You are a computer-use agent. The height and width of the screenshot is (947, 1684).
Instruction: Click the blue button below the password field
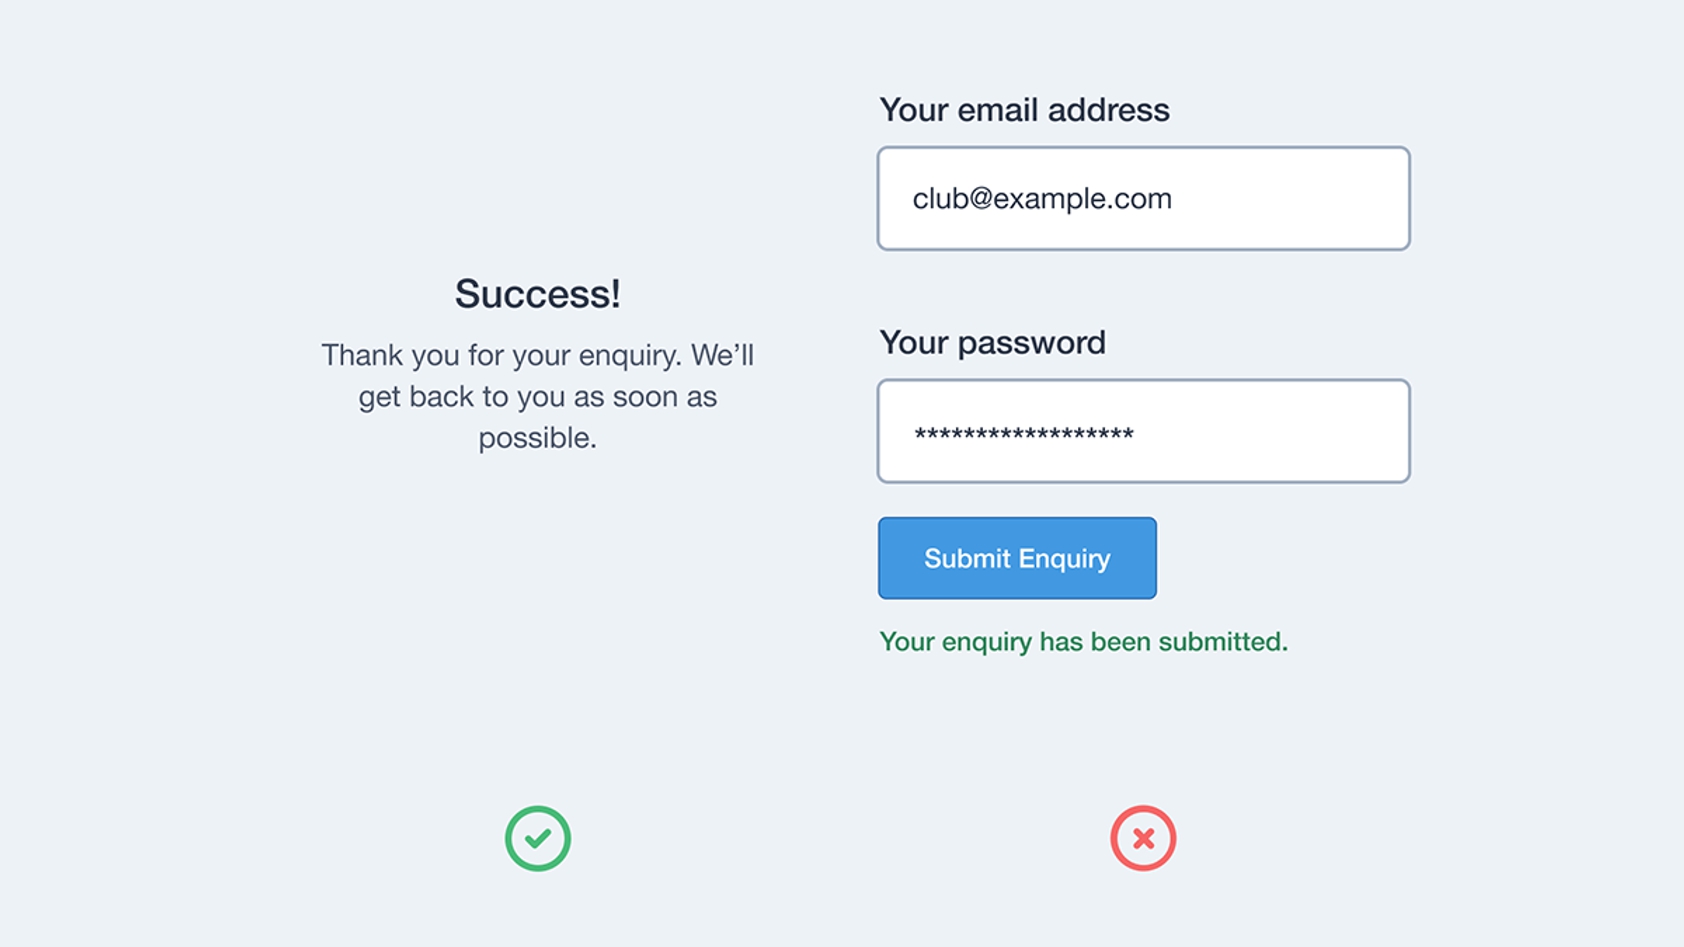click(x=1017, y=558)
